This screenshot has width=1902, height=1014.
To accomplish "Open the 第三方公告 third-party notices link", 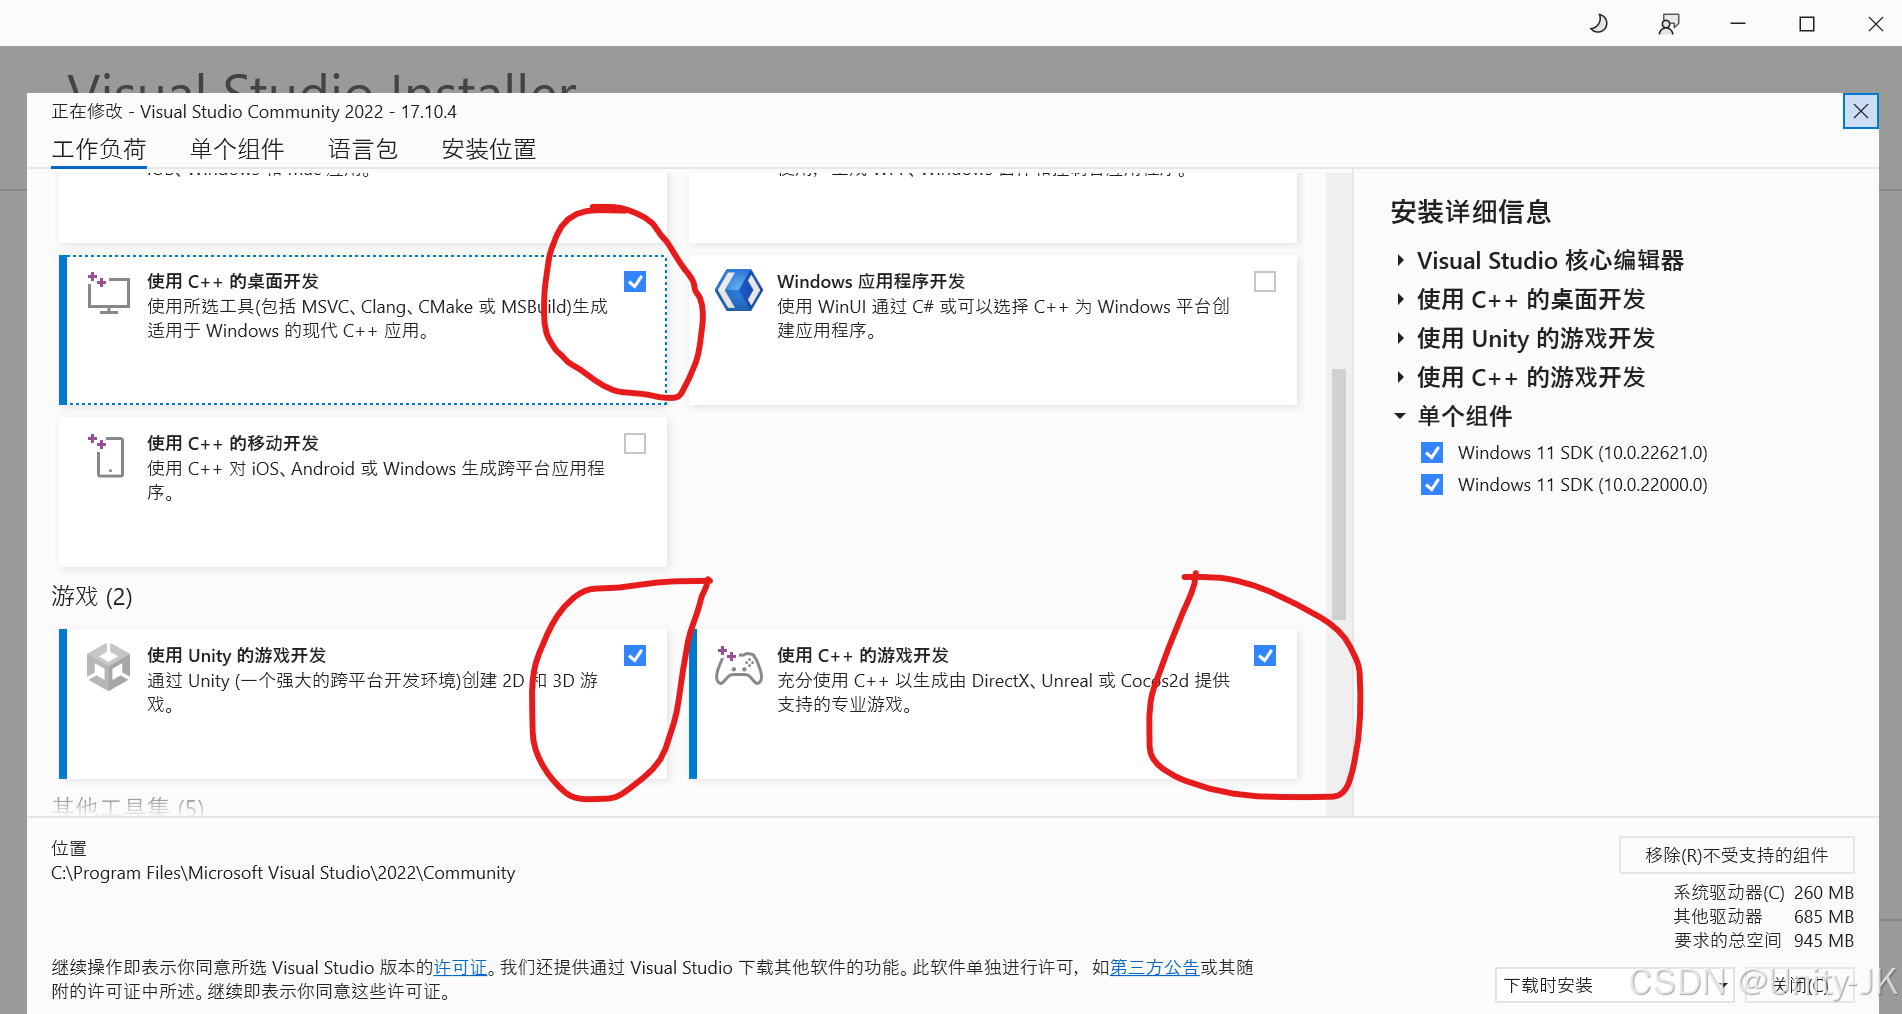I will [x=1154, y=968].
